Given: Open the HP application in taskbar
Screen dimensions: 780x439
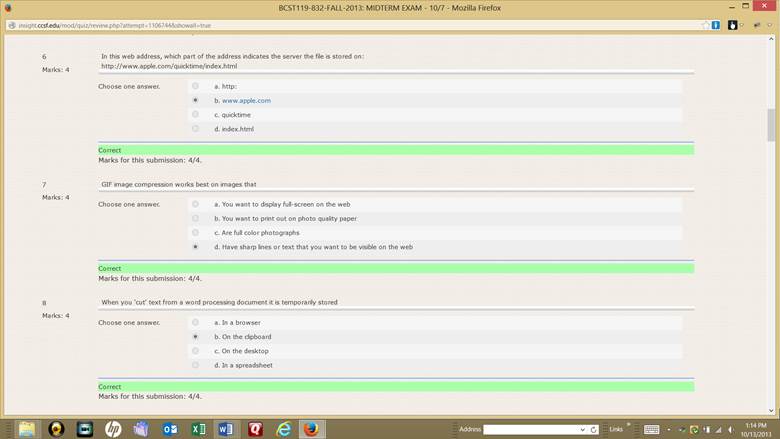Looking at the screenshot, I should click(x=113, y=428).
